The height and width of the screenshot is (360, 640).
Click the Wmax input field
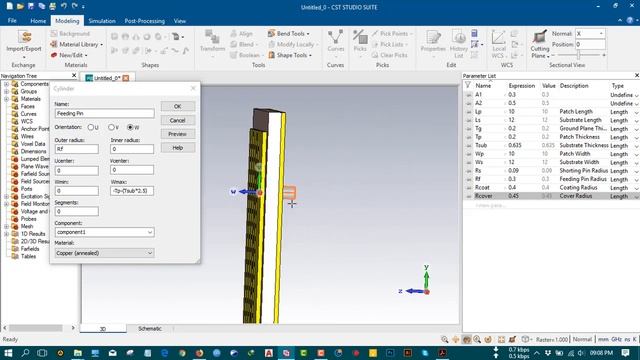tap(132, 191)
